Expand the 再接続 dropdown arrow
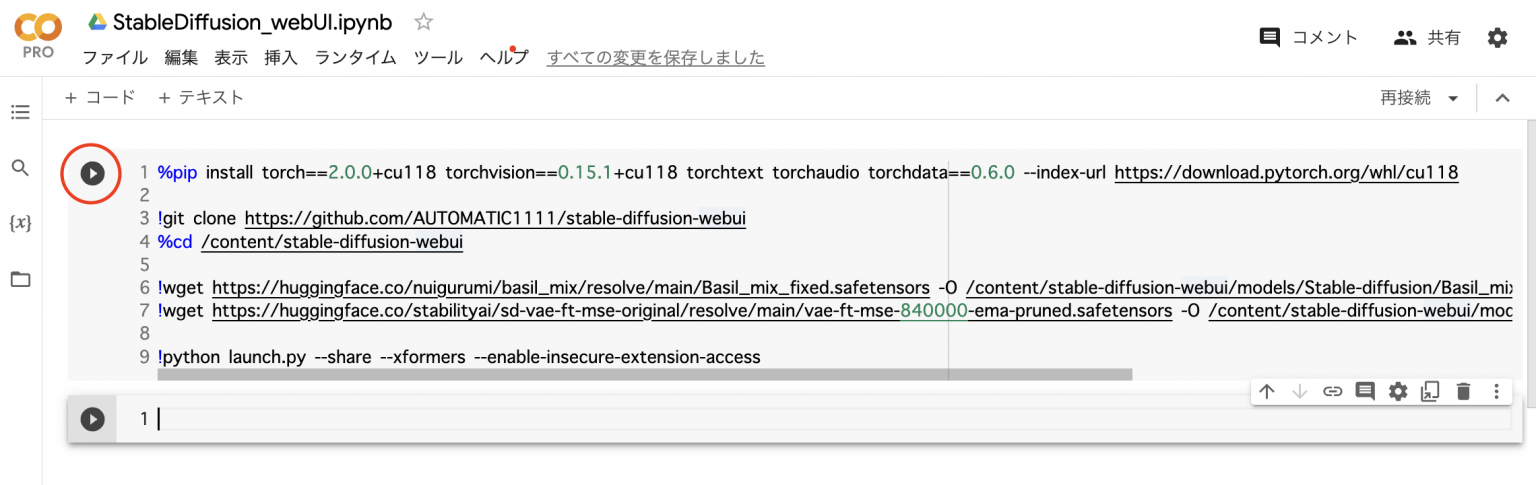 [x=1453, y=98]
